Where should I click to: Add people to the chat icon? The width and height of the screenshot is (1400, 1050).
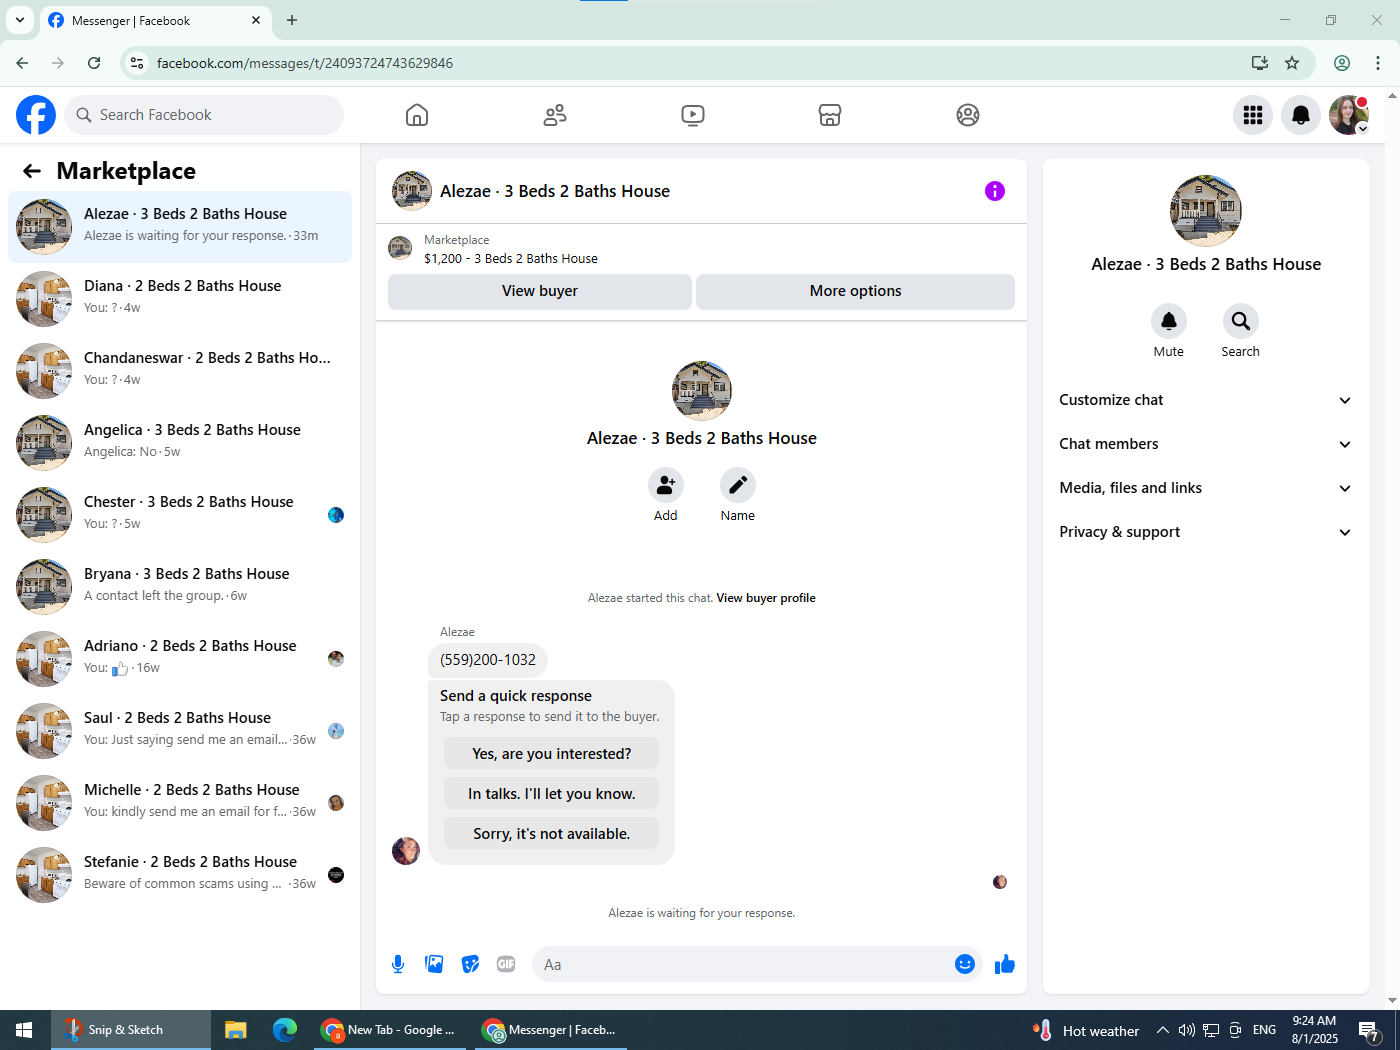(666, 485)
